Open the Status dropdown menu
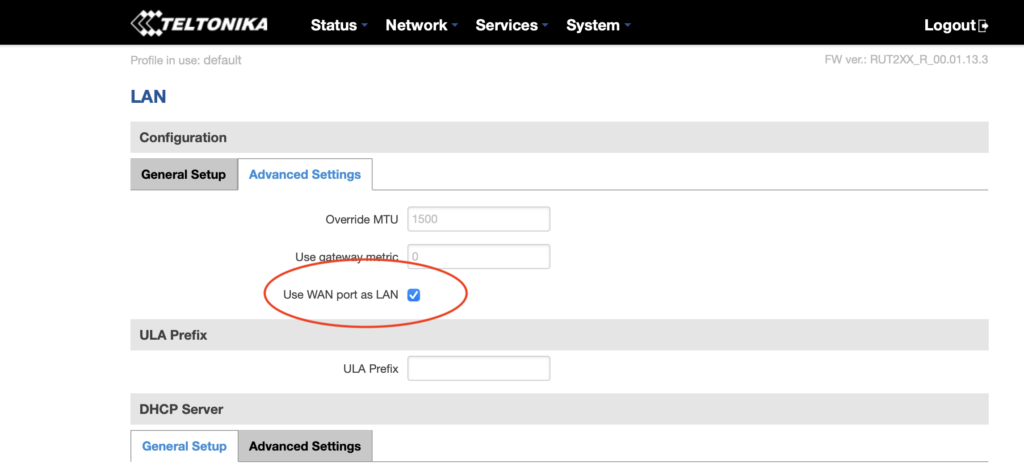Viewport: 1024px width, 472px height. [339, 25]
